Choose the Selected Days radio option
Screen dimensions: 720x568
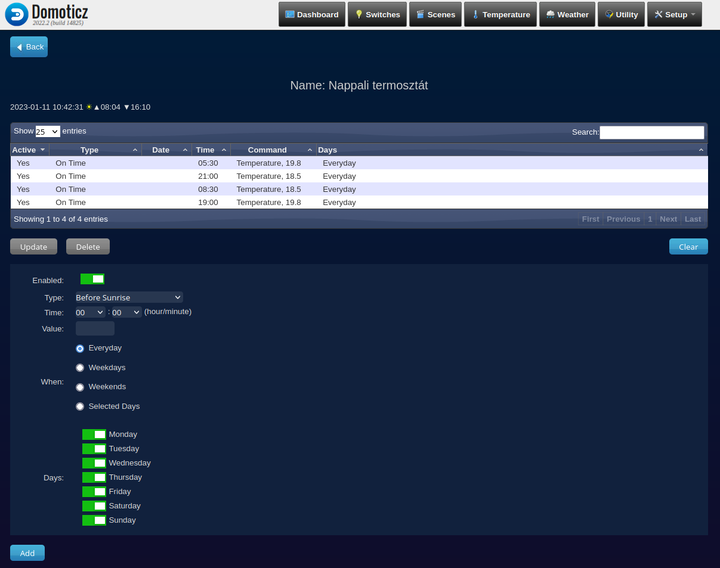coord(80,407)
